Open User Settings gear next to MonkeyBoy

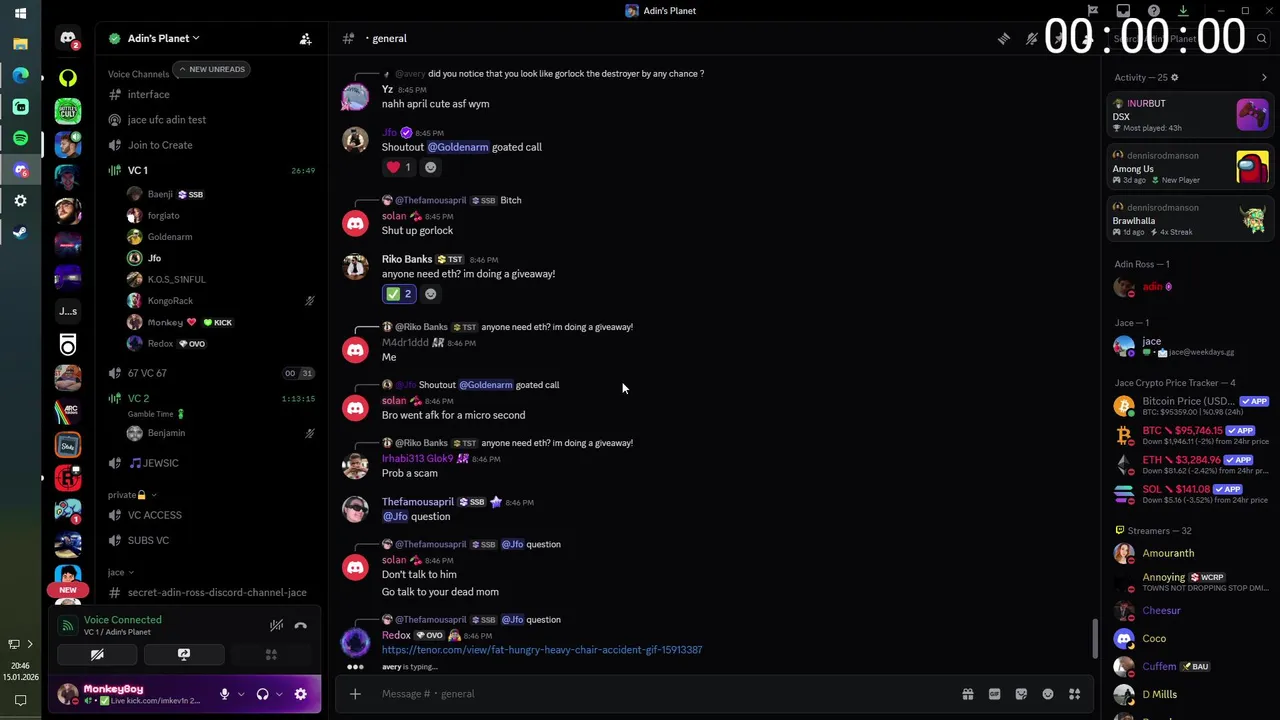coord(300,694)
